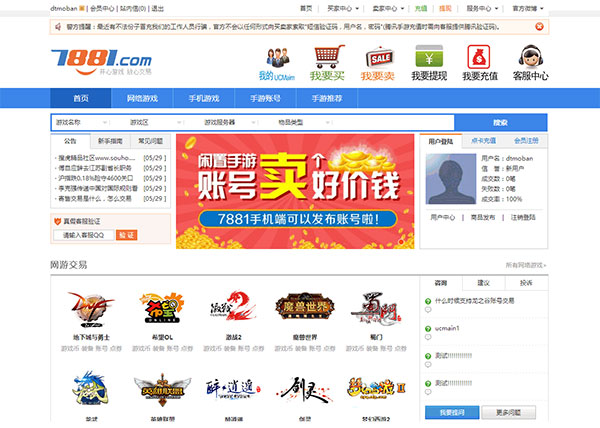
Task: Open the 物品类型 dropdown
Action: coord(303,122)
